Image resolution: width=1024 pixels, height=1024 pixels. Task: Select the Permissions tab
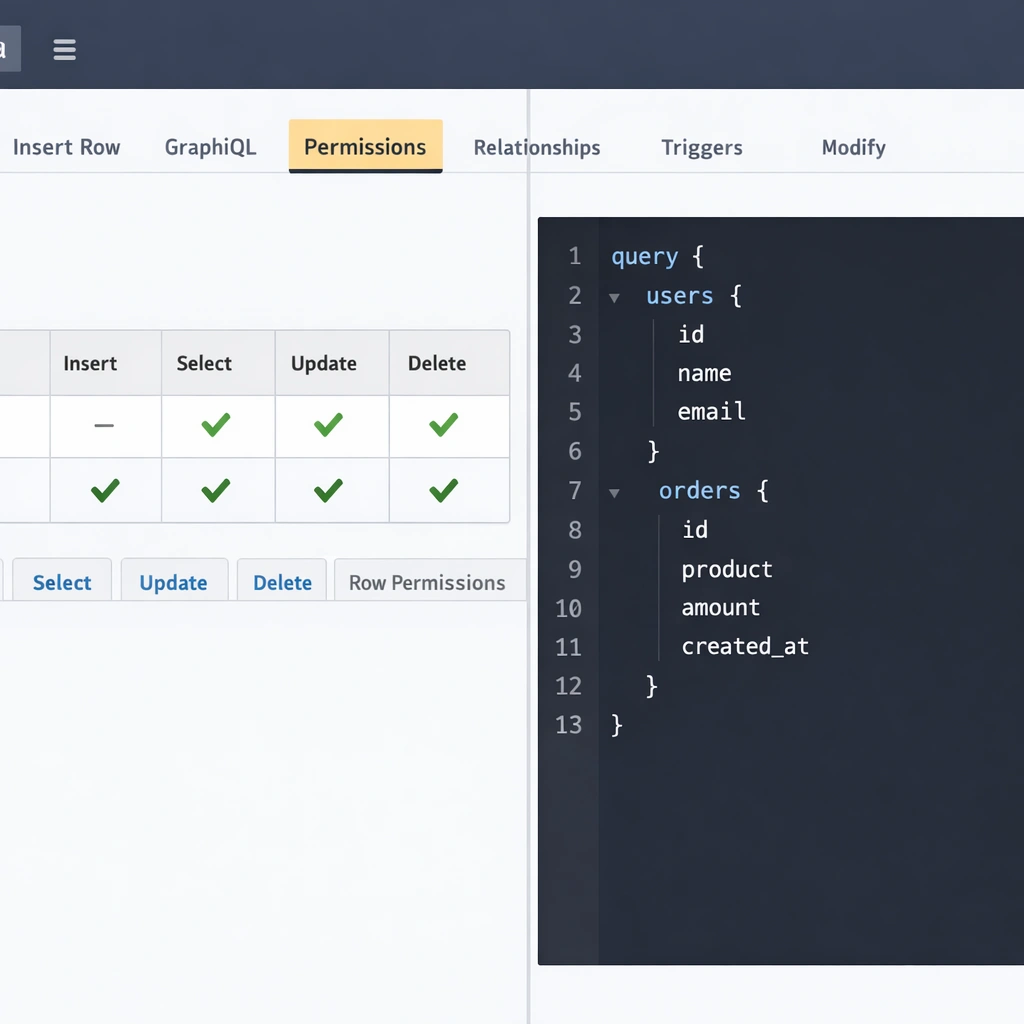[x=365, y=148]
